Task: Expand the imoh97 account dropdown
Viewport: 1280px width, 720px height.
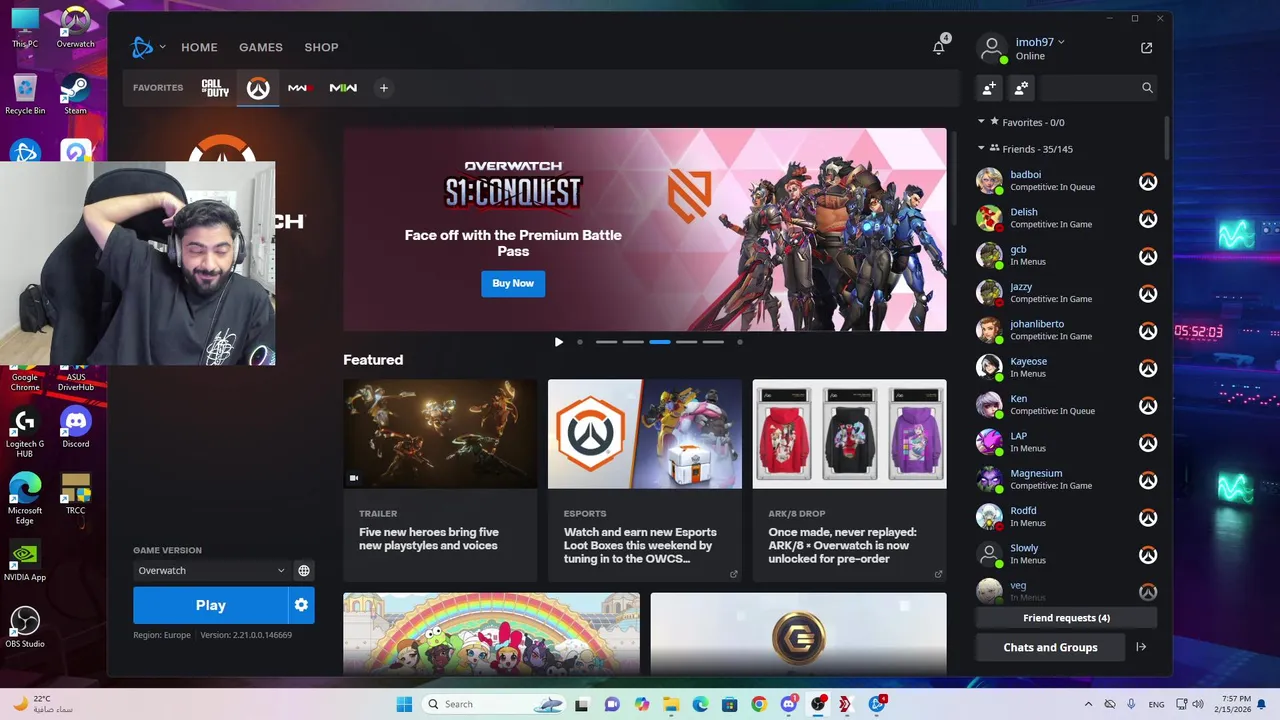Action: (x=1040, y=42)
